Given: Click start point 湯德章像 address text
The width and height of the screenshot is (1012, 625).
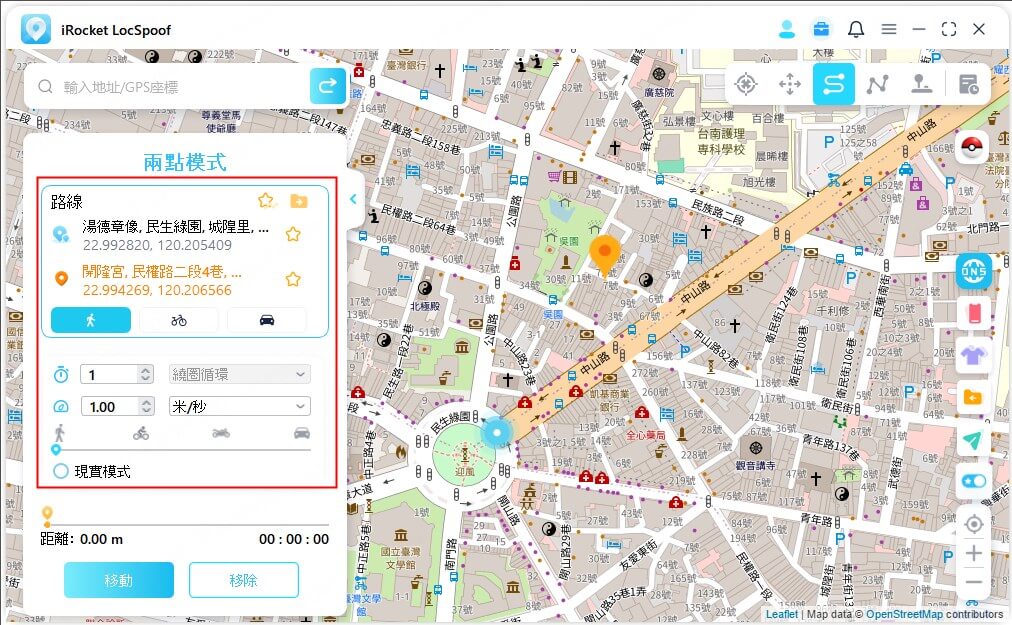Looking at the screenshot, I should [175, 227].
